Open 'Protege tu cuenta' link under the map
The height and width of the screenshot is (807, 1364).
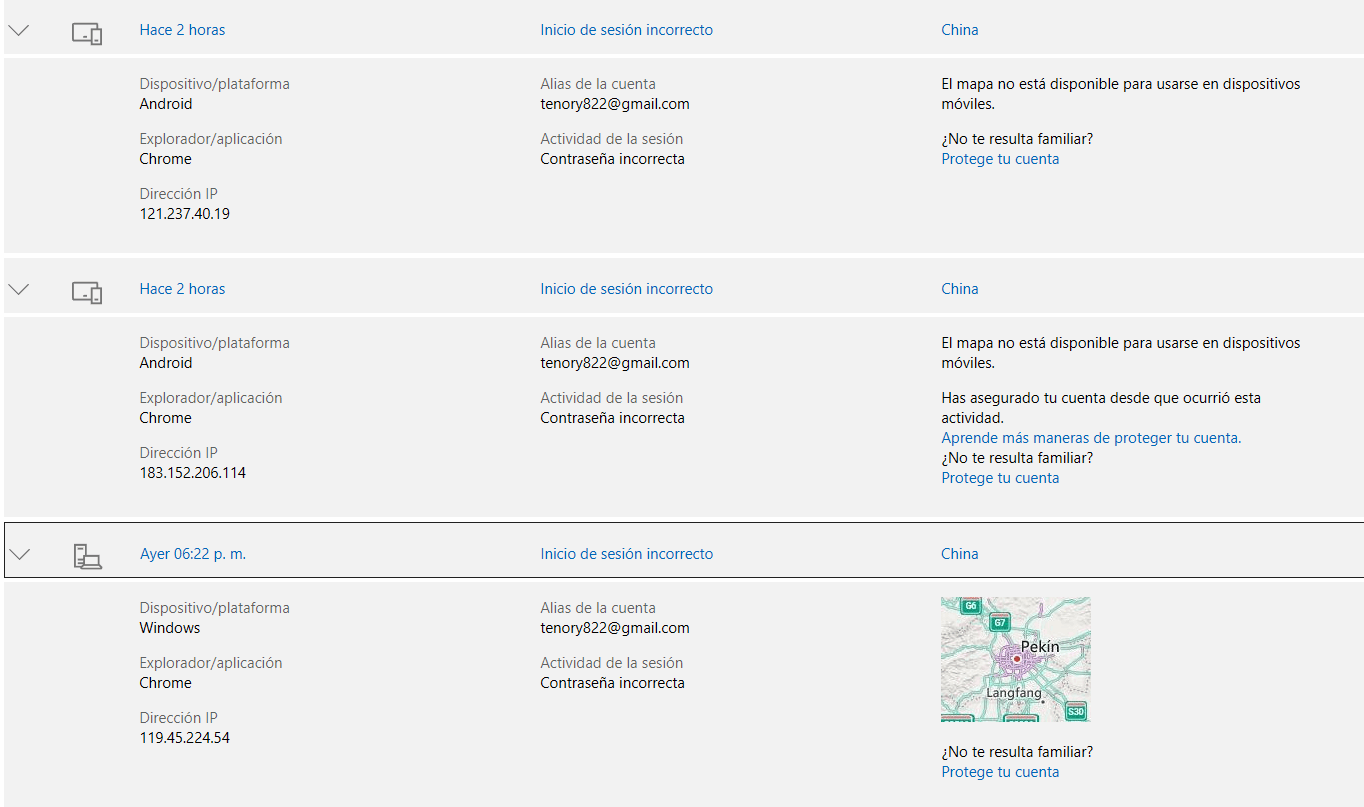click(x=1000, y=772)
